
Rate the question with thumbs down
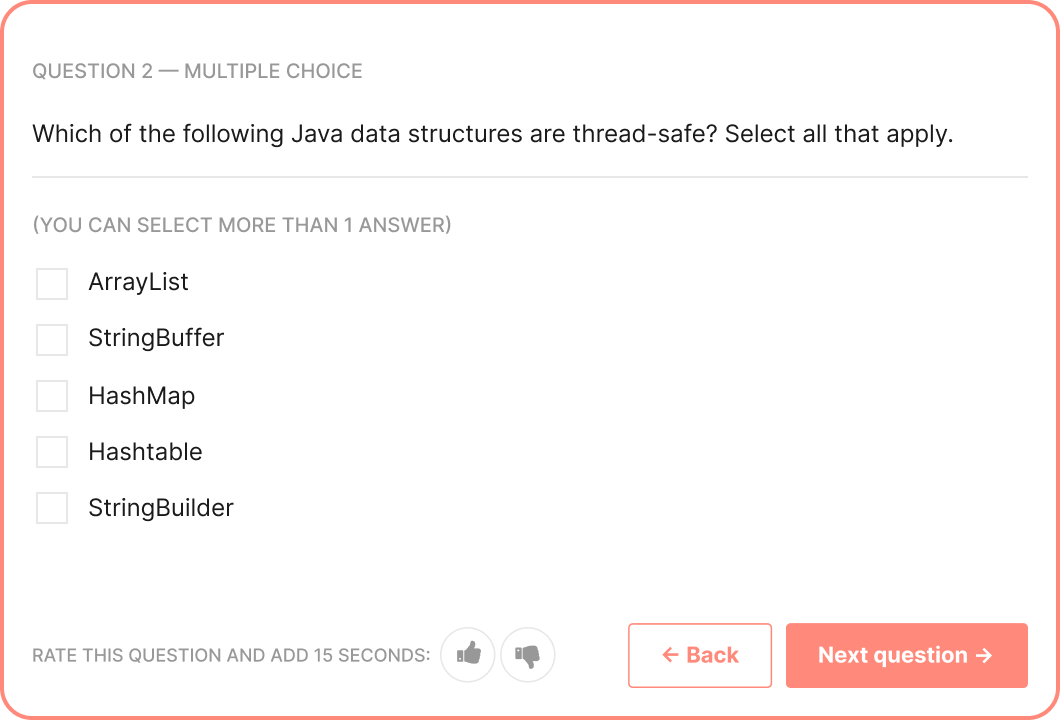[x=528, y=654]
